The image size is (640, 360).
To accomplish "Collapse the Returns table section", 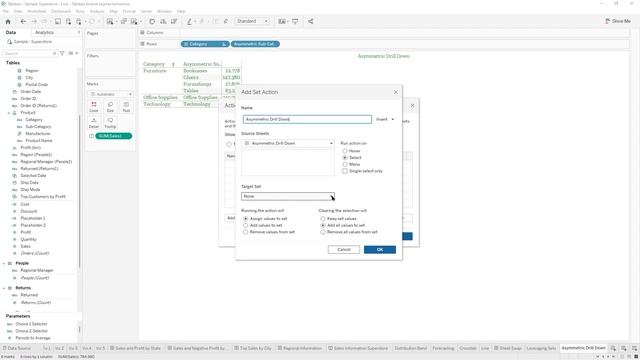I will [4, 288].
